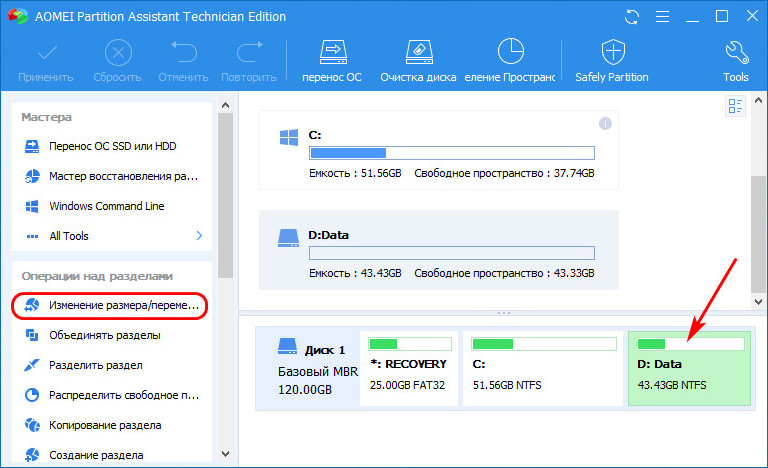Click All Tools entry
The height and width of the screenshot is (468, 768).
[x=69, y=236]
